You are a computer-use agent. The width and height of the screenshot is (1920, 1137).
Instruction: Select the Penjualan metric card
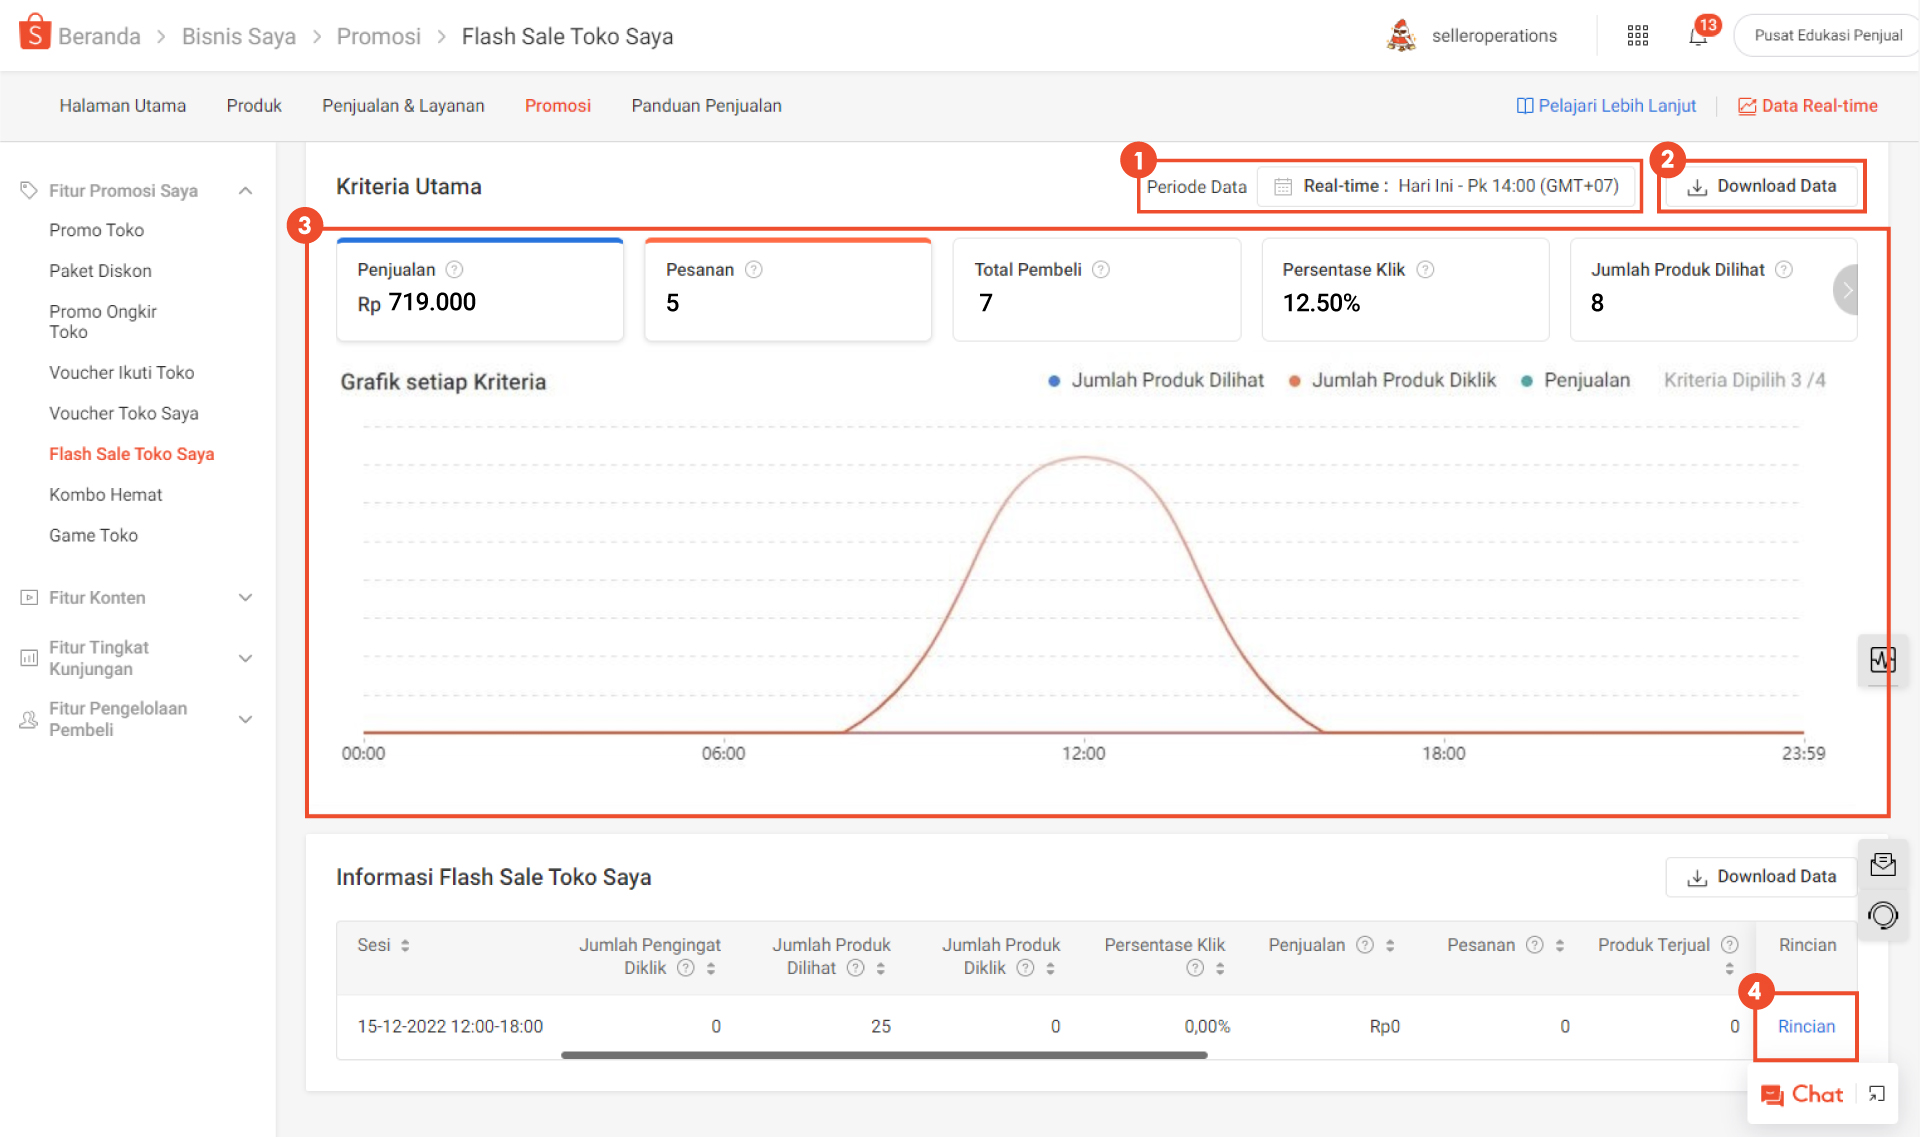pos(480,290)
